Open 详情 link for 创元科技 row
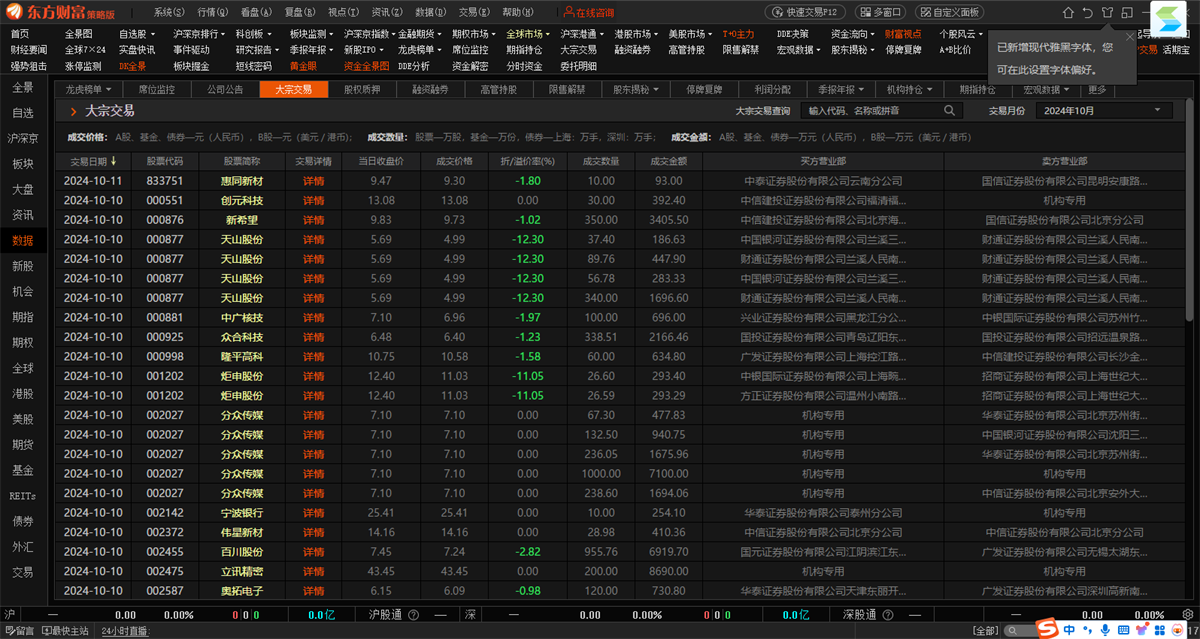 pyautogui.click(x=314, y=200)
